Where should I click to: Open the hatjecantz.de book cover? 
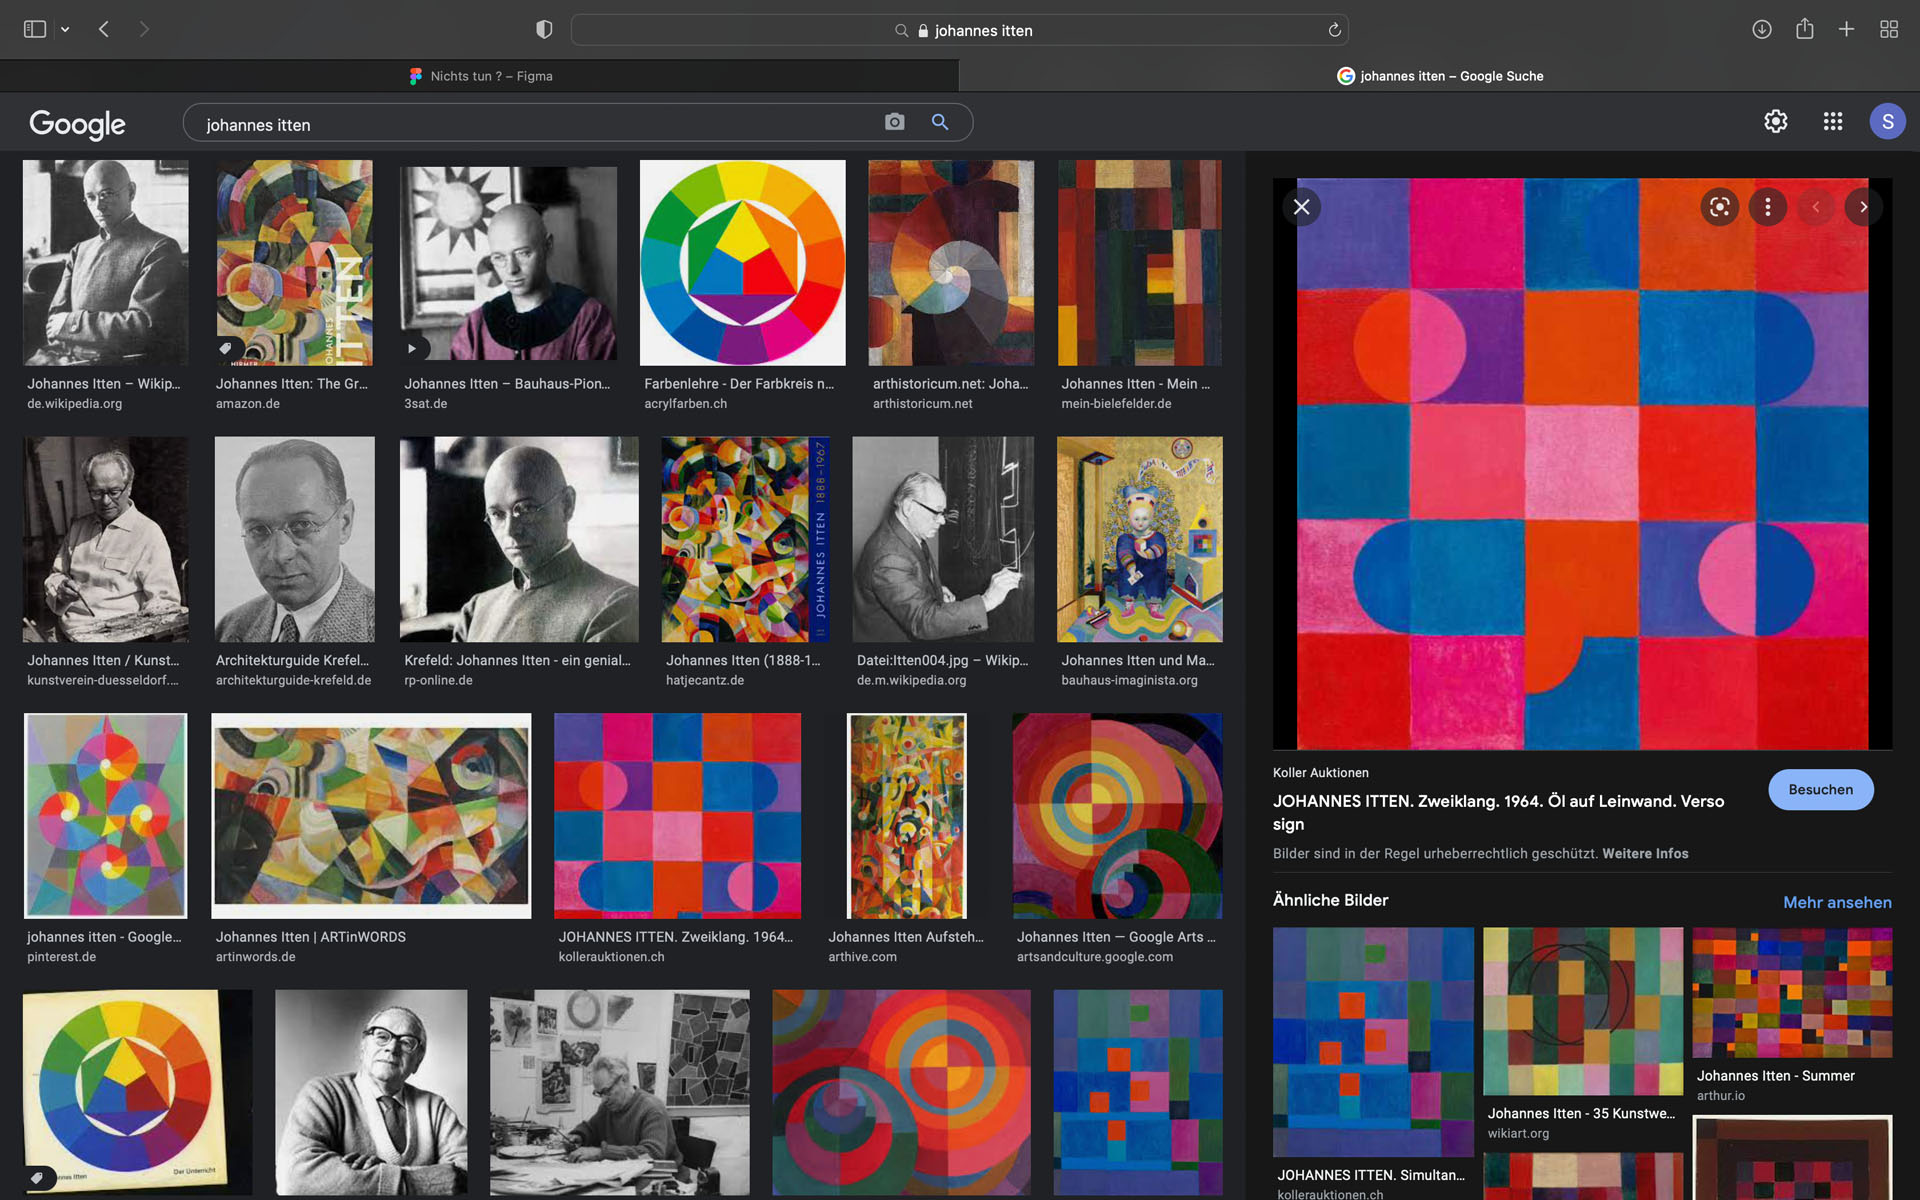click(x=745, y=539)
